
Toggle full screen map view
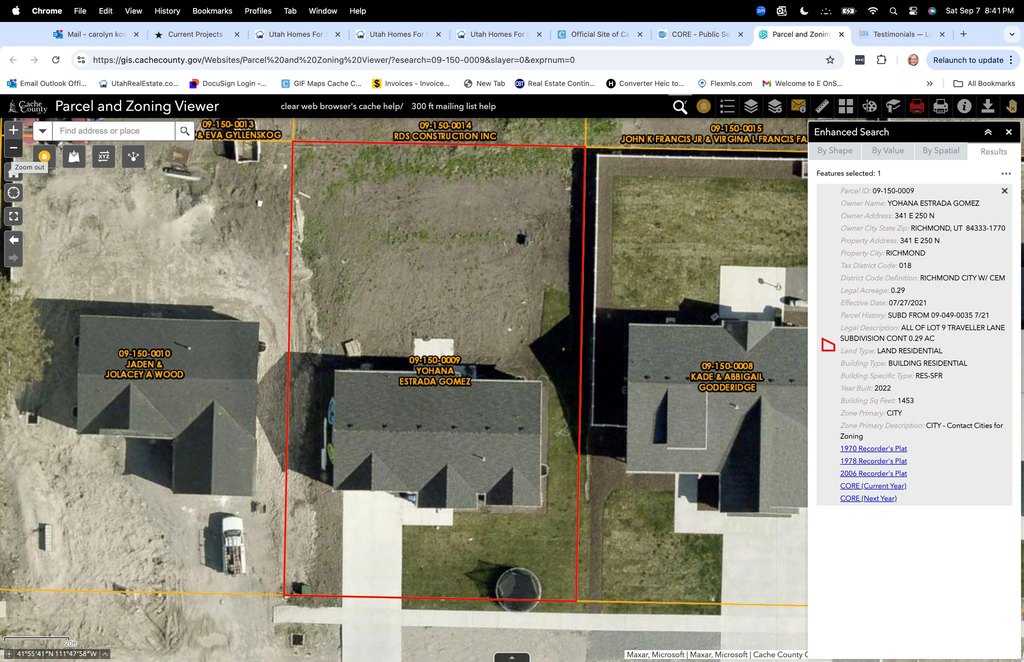point(14,216)
